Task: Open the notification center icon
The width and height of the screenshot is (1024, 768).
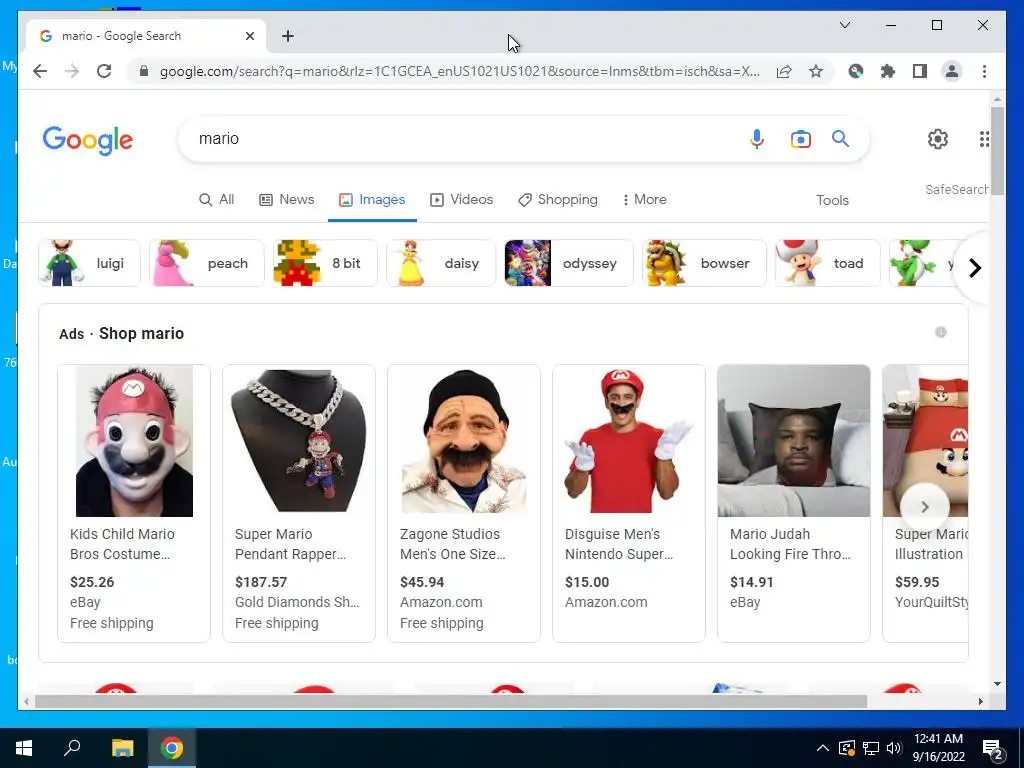Action: point(993,750)
